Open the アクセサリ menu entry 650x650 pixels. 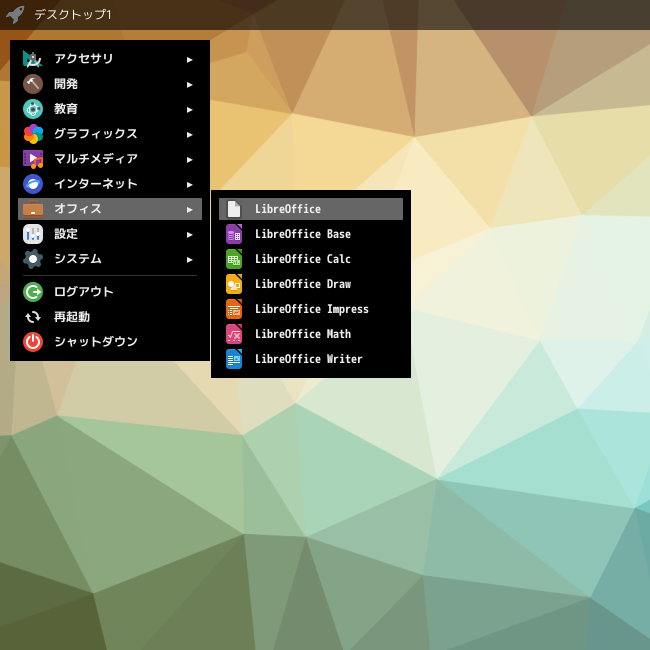coord(110,59)
